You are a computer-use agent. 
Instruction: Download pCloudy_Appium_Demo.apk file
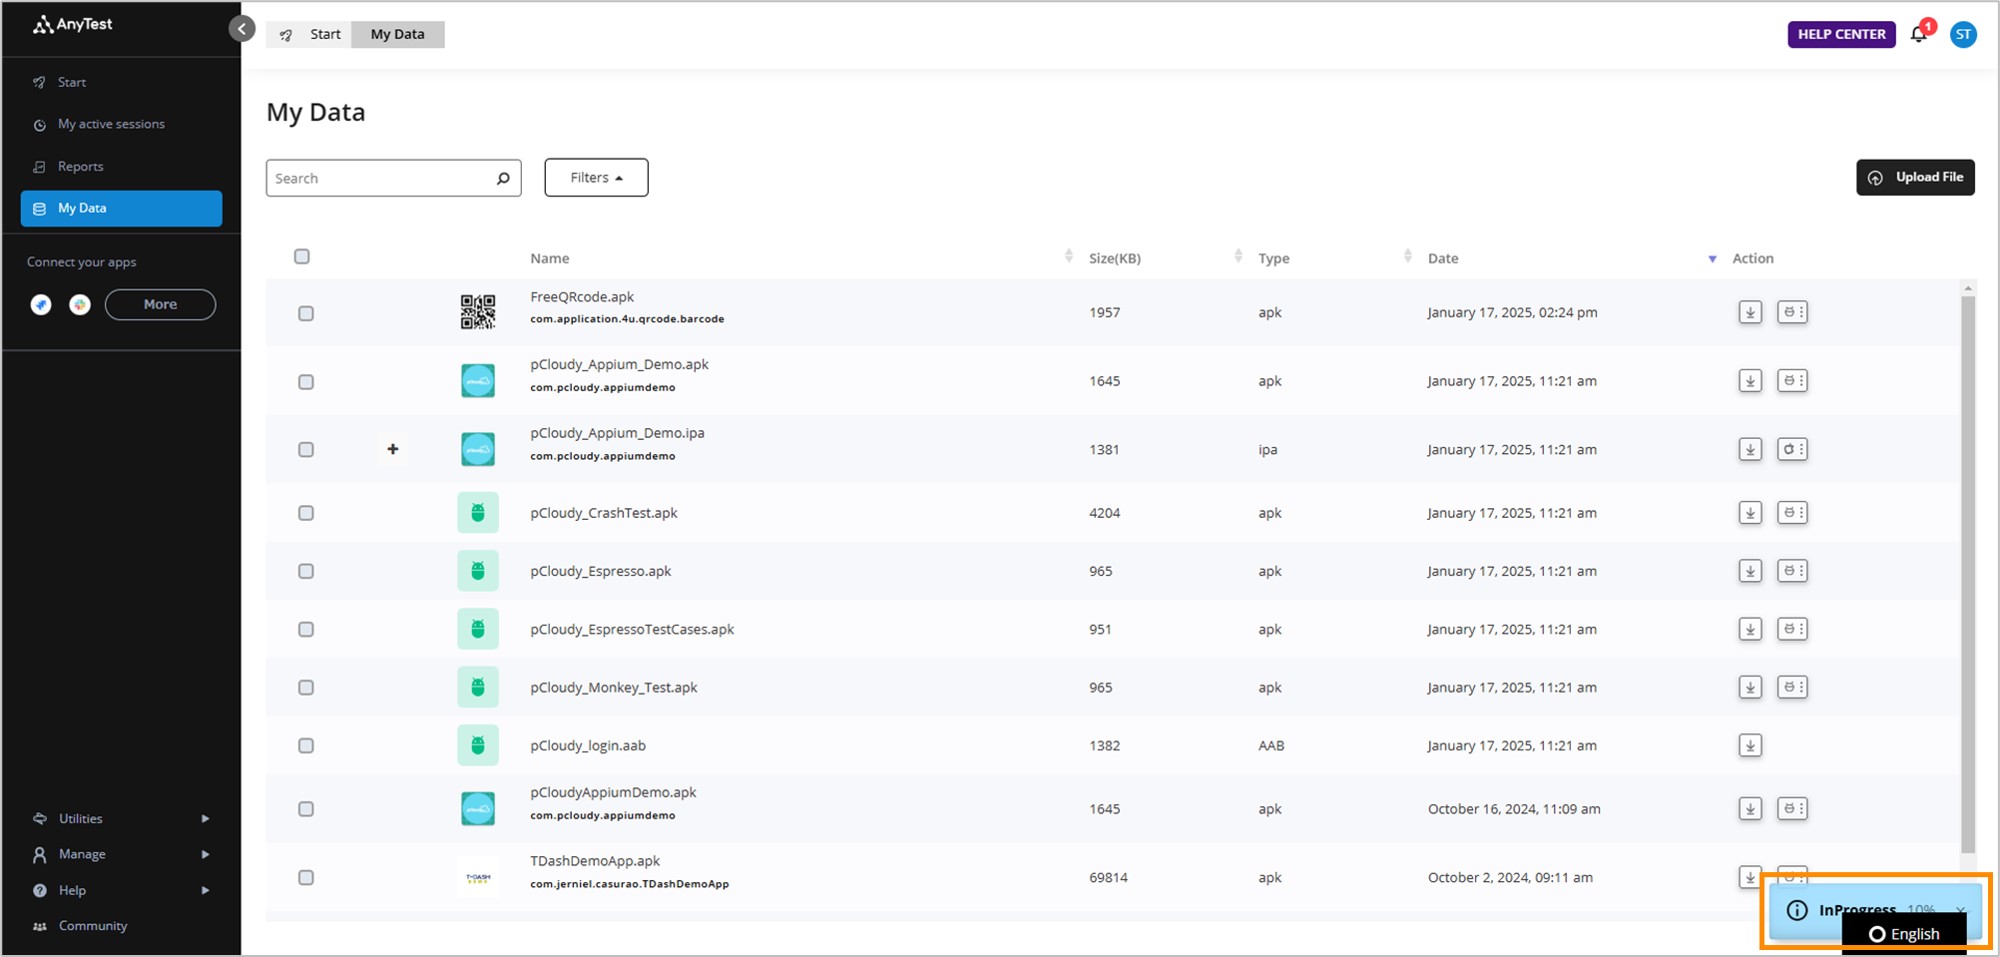(1750, 381)
